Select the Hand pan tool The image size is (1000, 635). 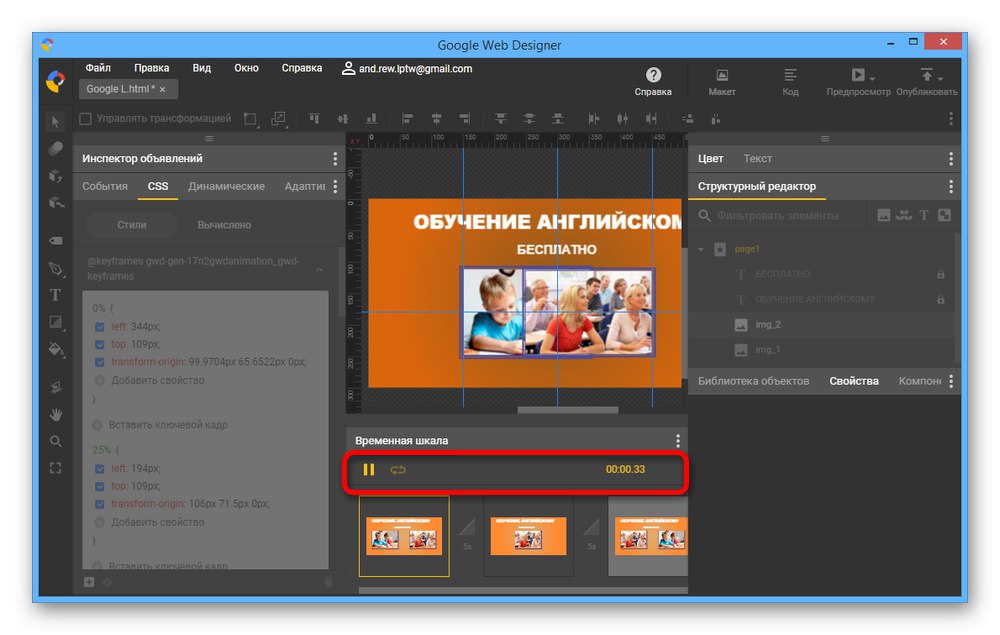pos(55,414)
